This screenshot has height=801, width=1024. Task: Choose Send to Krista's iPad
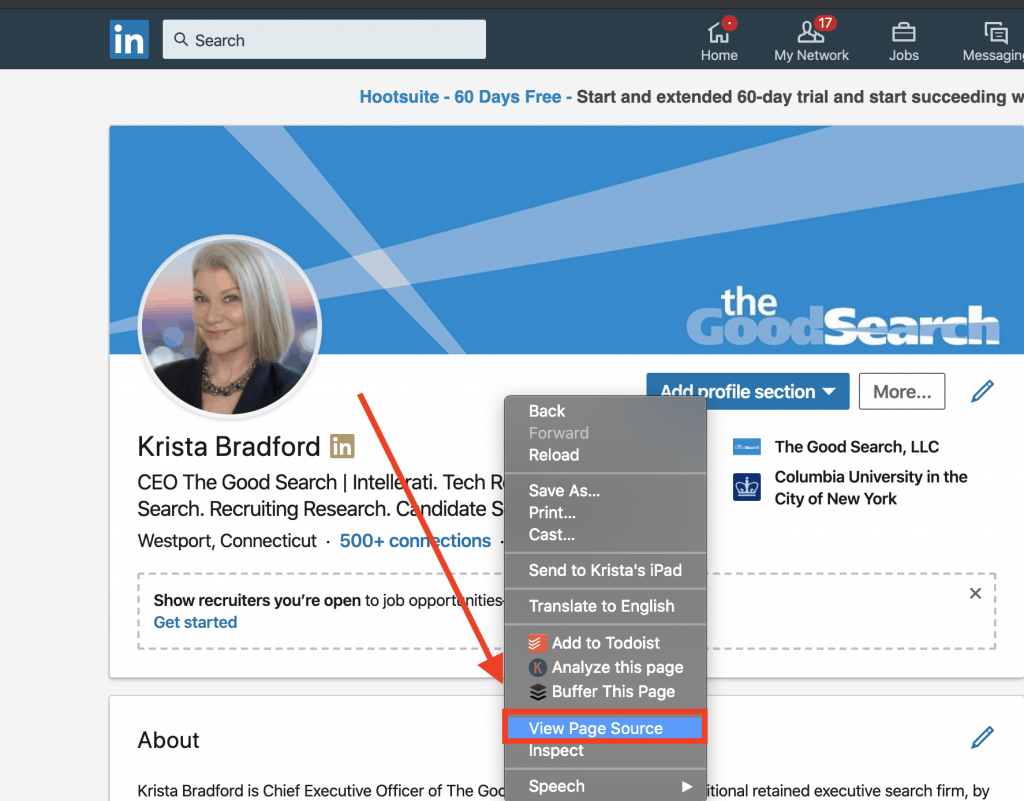pos(605,571)
